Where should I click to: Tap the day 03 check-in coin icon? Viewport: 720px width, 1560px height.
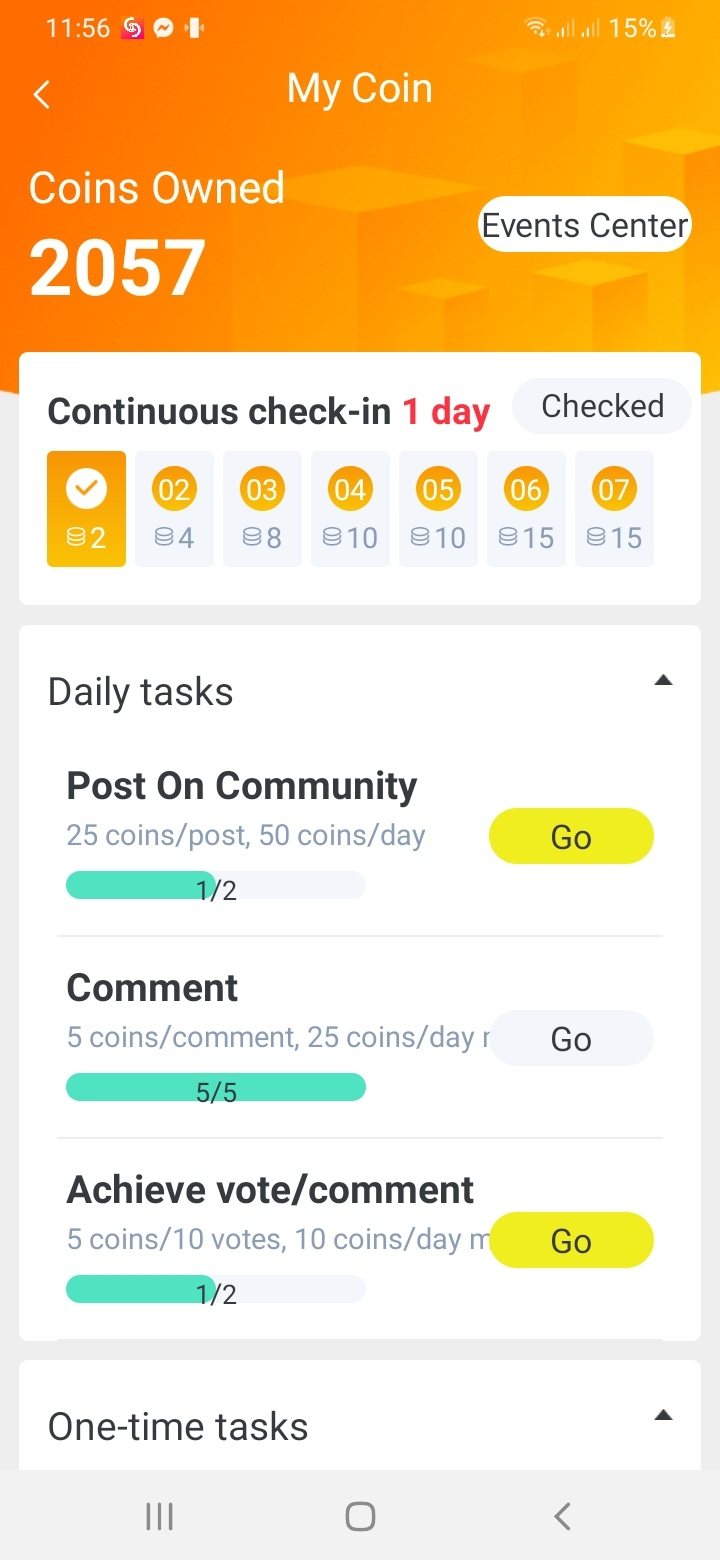click(262, 490)
